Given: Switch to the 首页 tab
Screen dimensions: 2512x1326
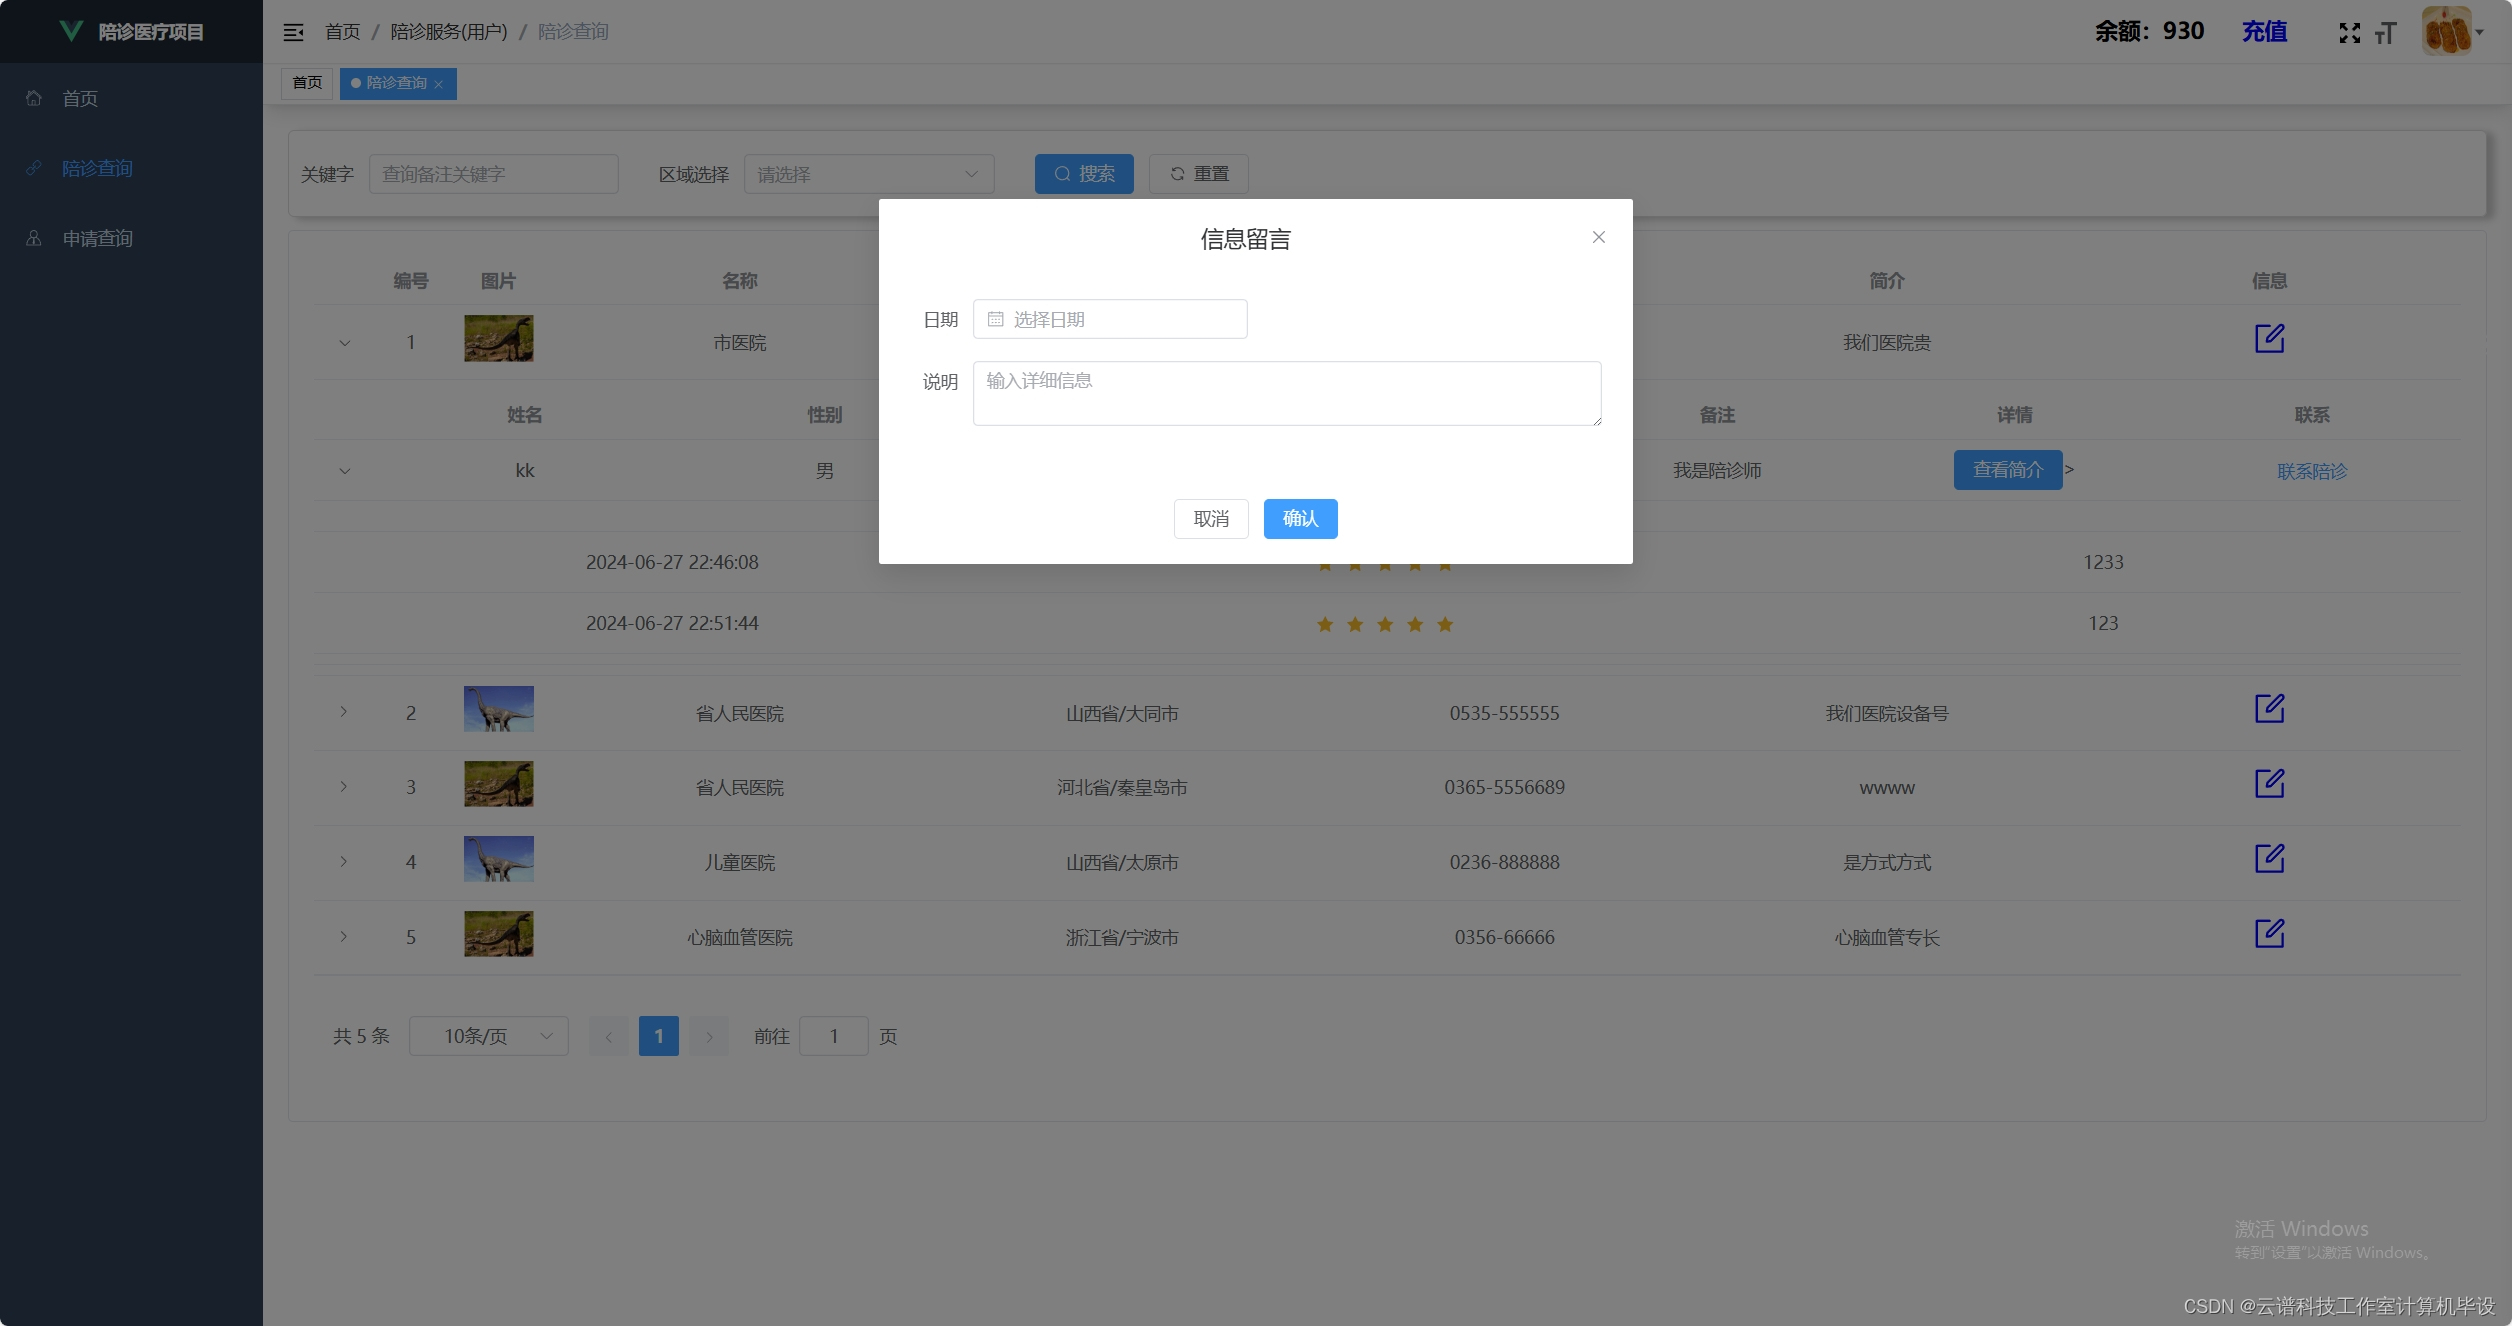Looking at the screenshot, I should click(307, 83).
